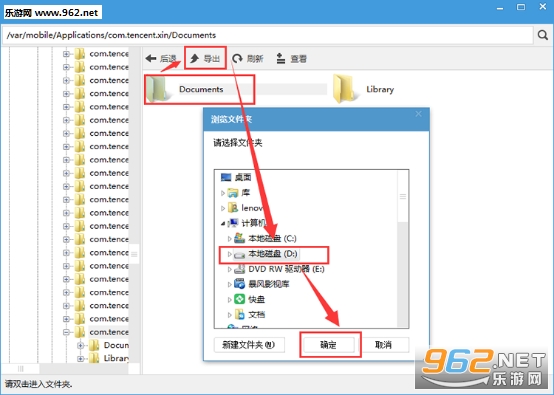
Task: Collapse the 计算机 tree node
Action: pyautogui.click(x=223, y=223)
